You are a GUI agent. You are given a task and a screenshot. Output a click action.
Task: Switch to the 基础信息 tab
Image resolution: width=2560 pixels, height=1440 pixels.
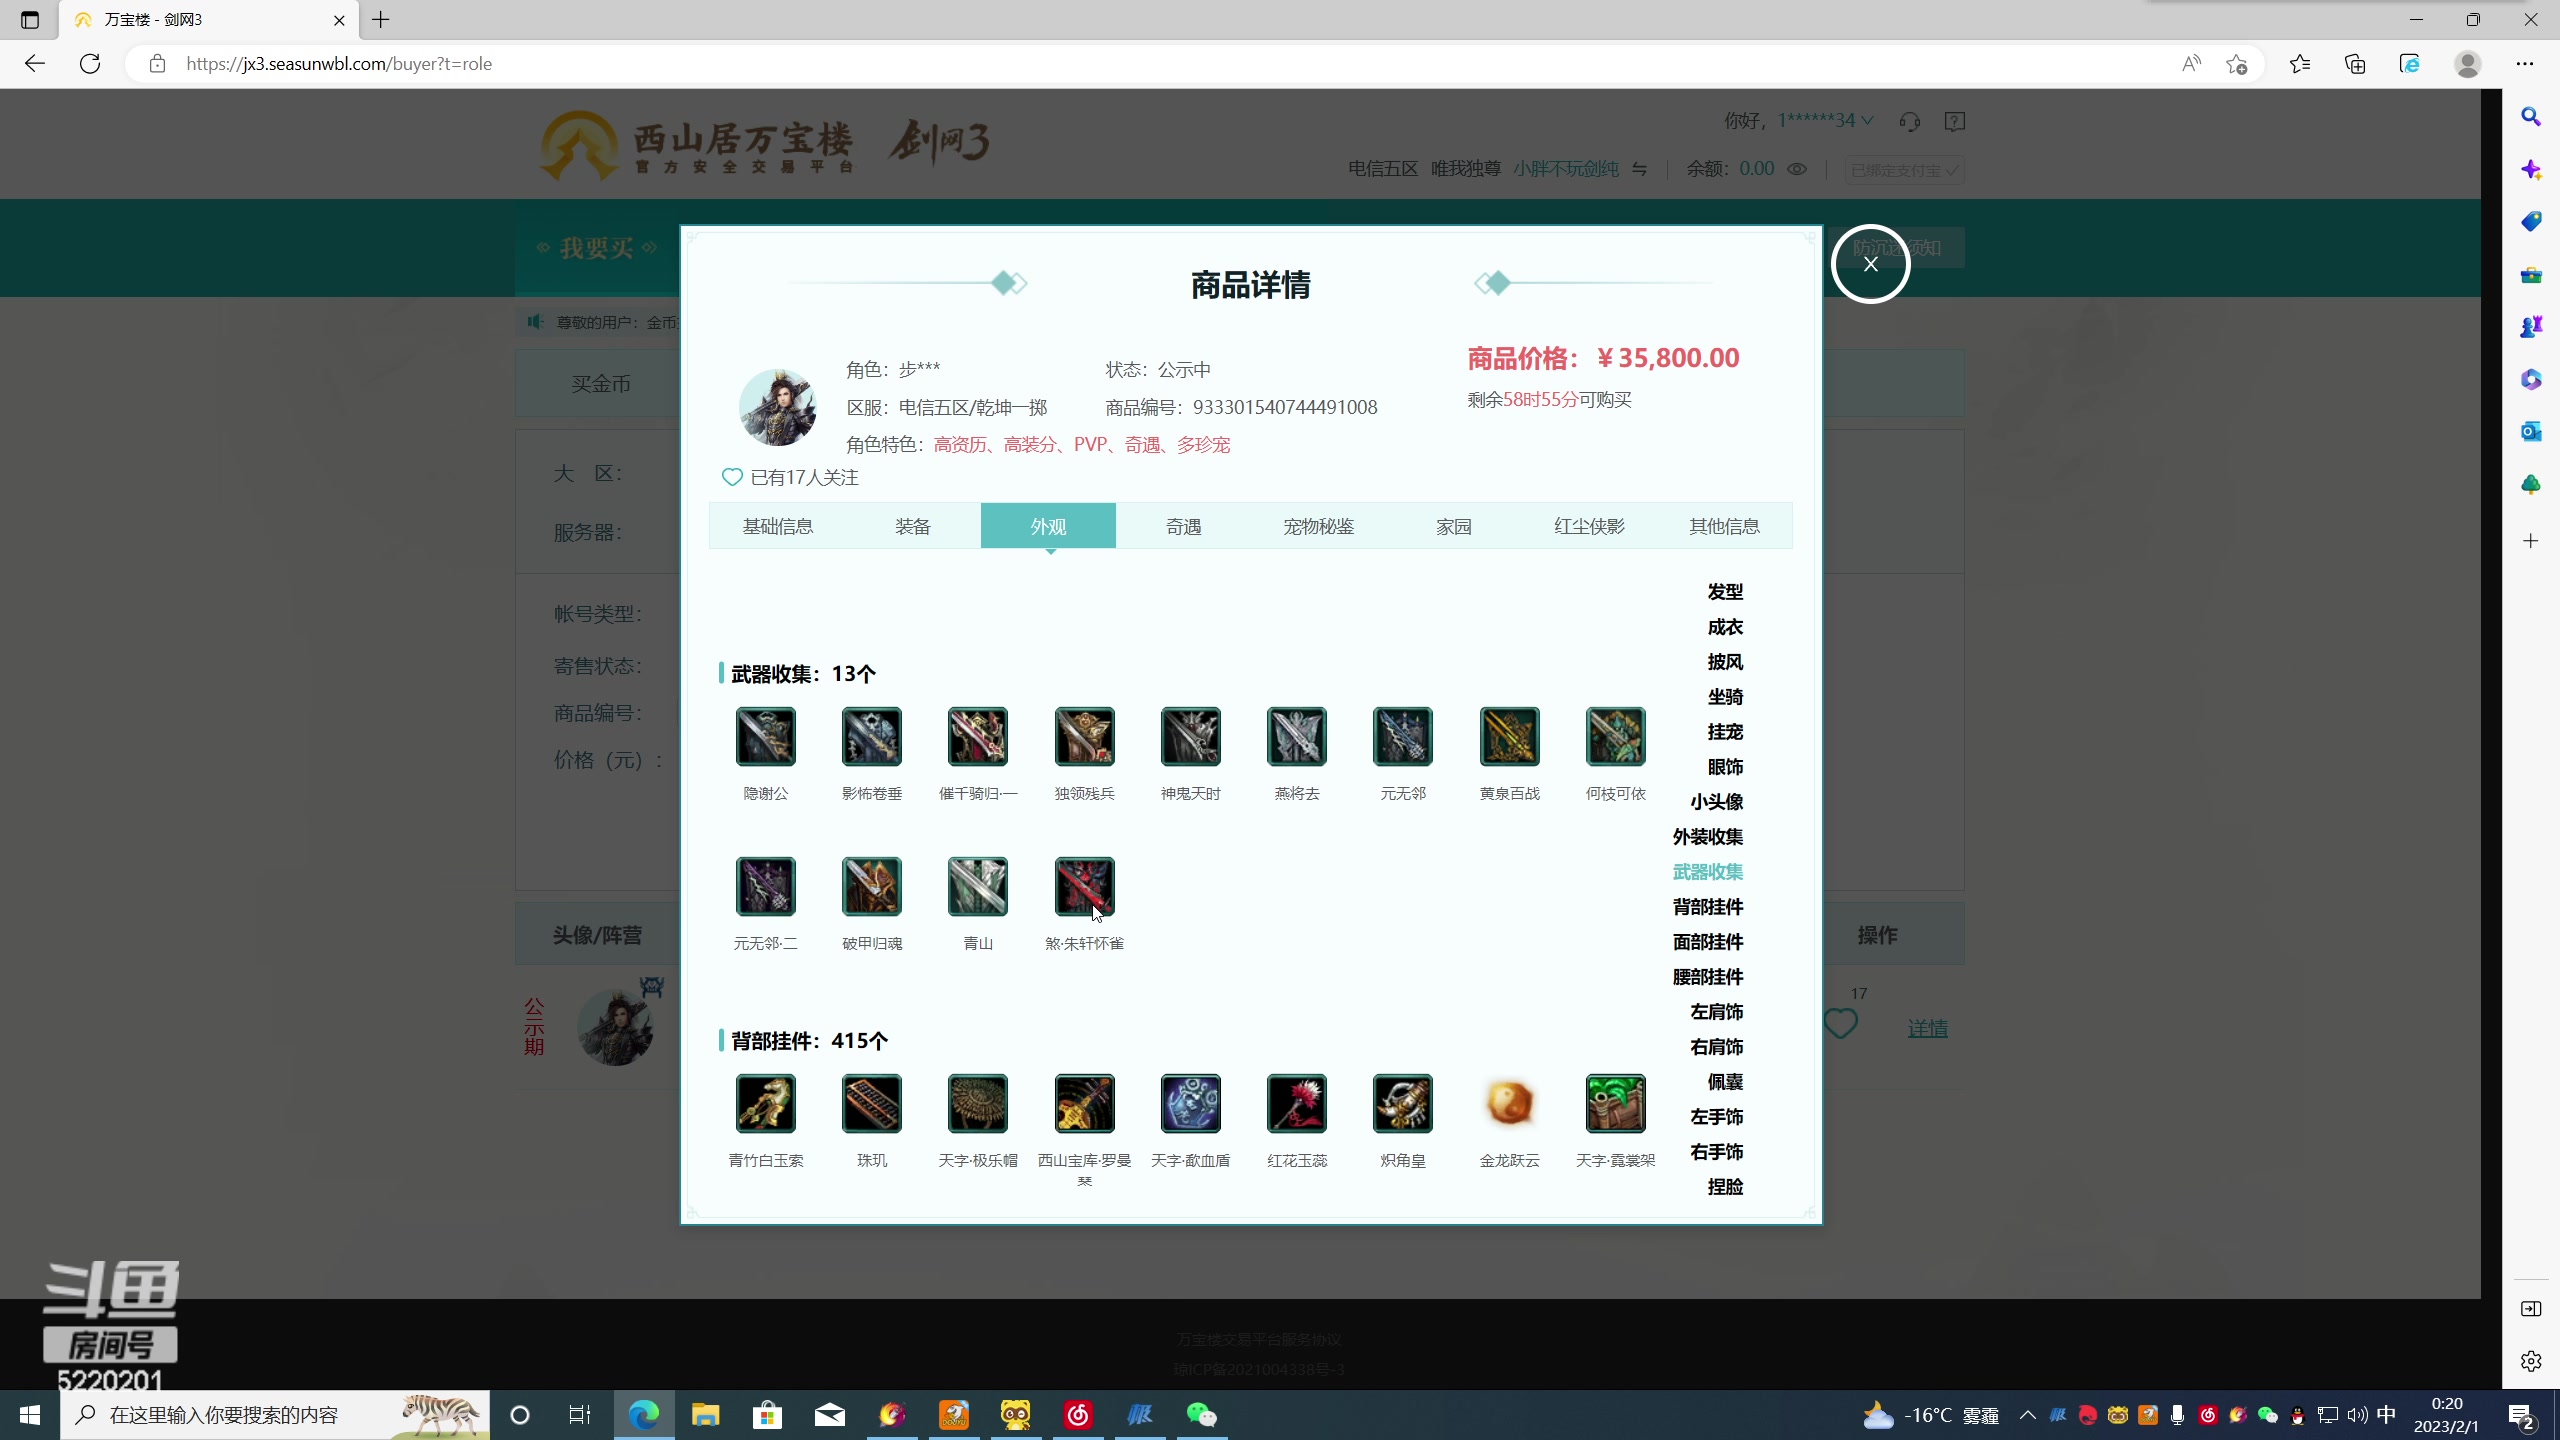point(777,526)
